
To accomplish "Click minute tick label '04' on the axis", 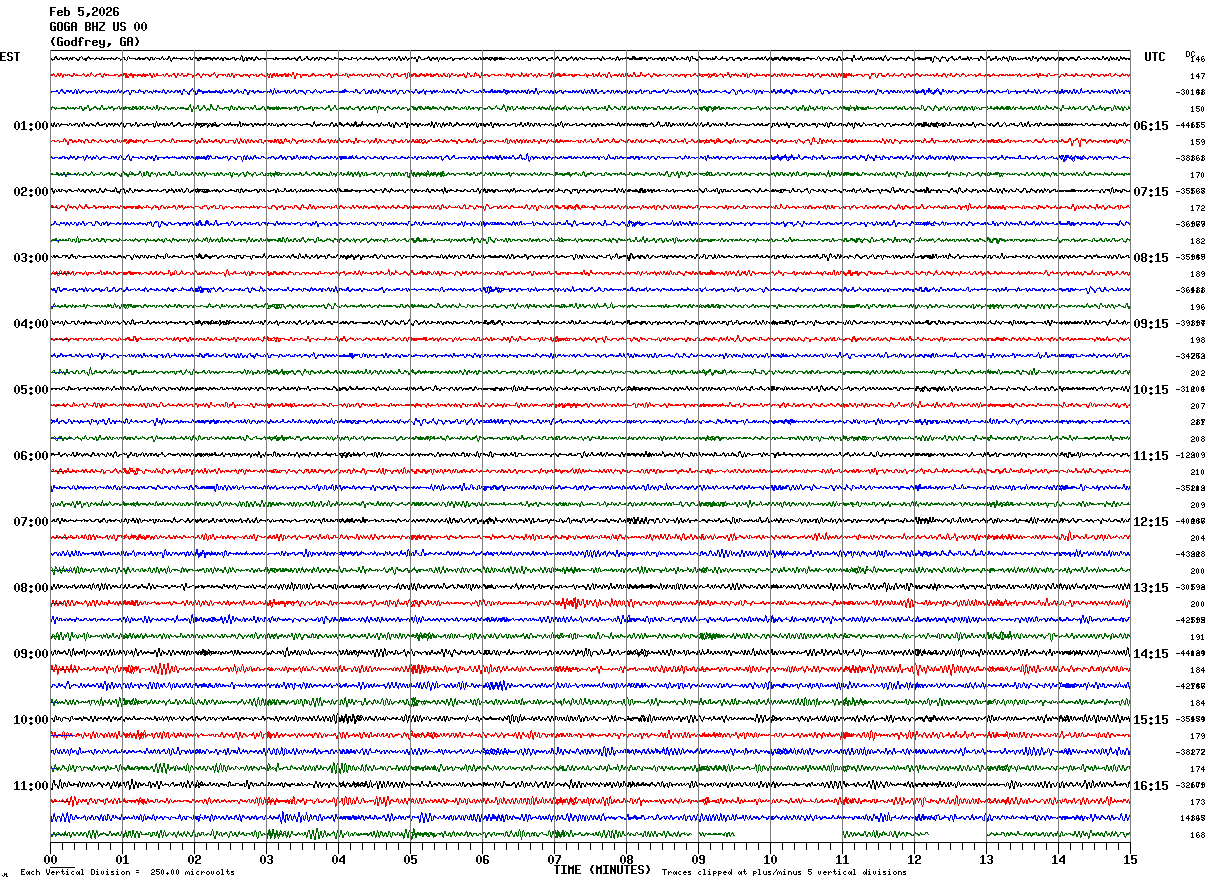I will click(x=339, y=859).
